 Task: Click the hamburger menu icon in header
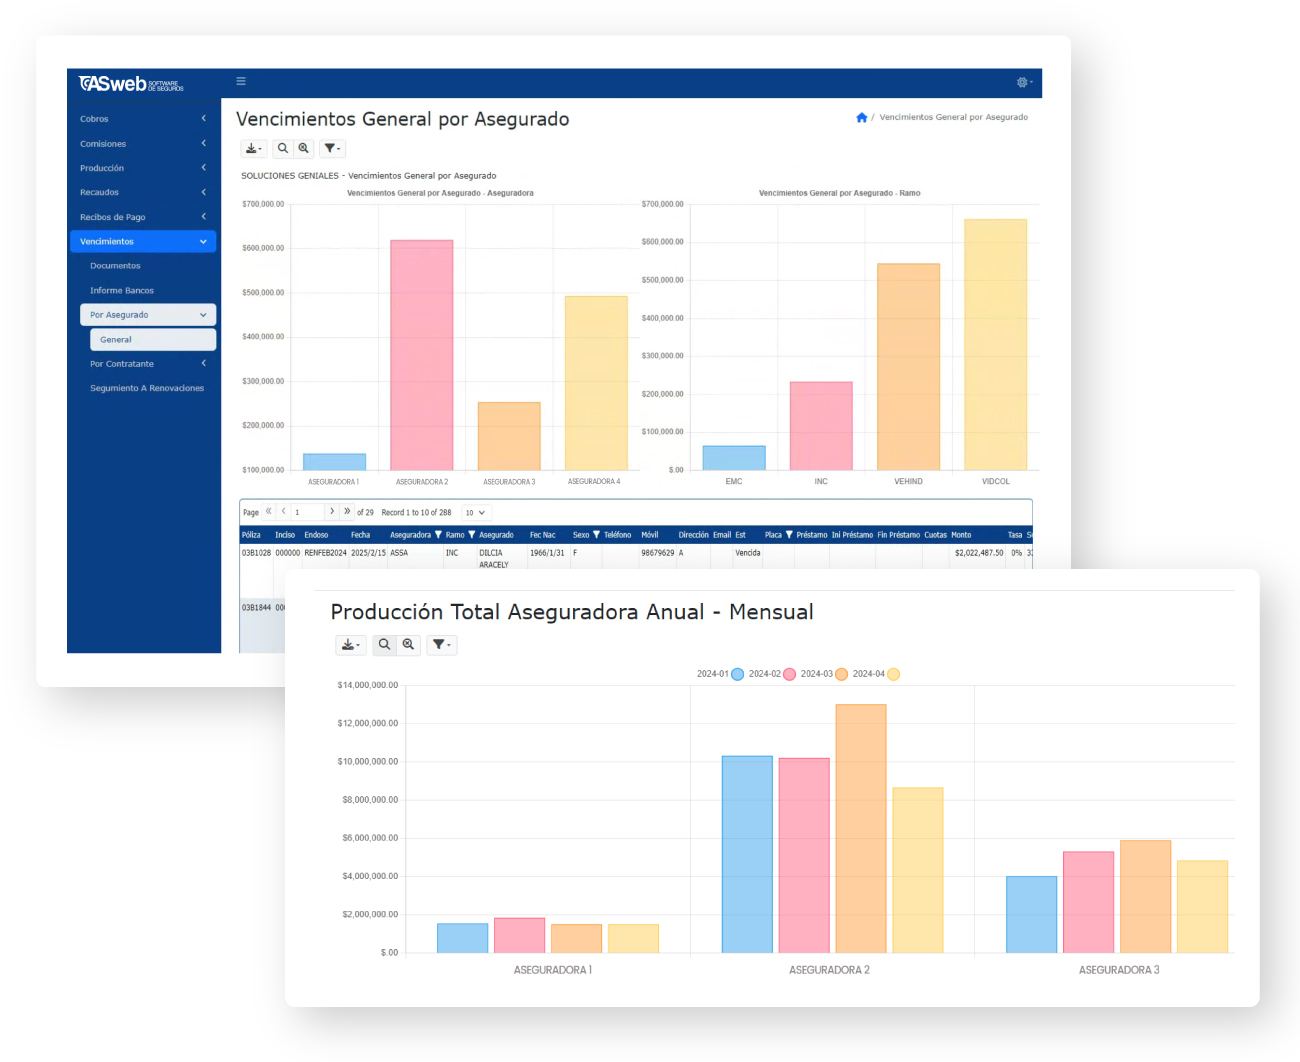241,82
